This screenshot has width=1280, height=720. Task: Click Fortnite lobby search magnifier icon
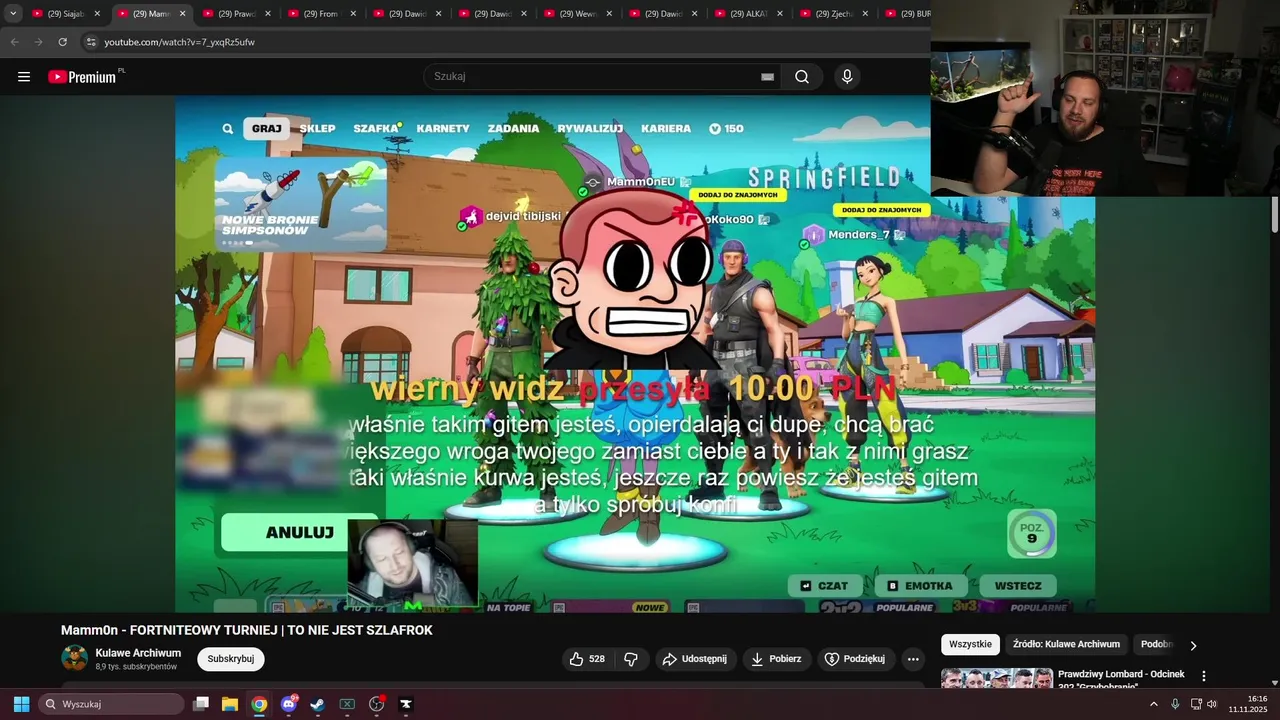pos(228,129)
